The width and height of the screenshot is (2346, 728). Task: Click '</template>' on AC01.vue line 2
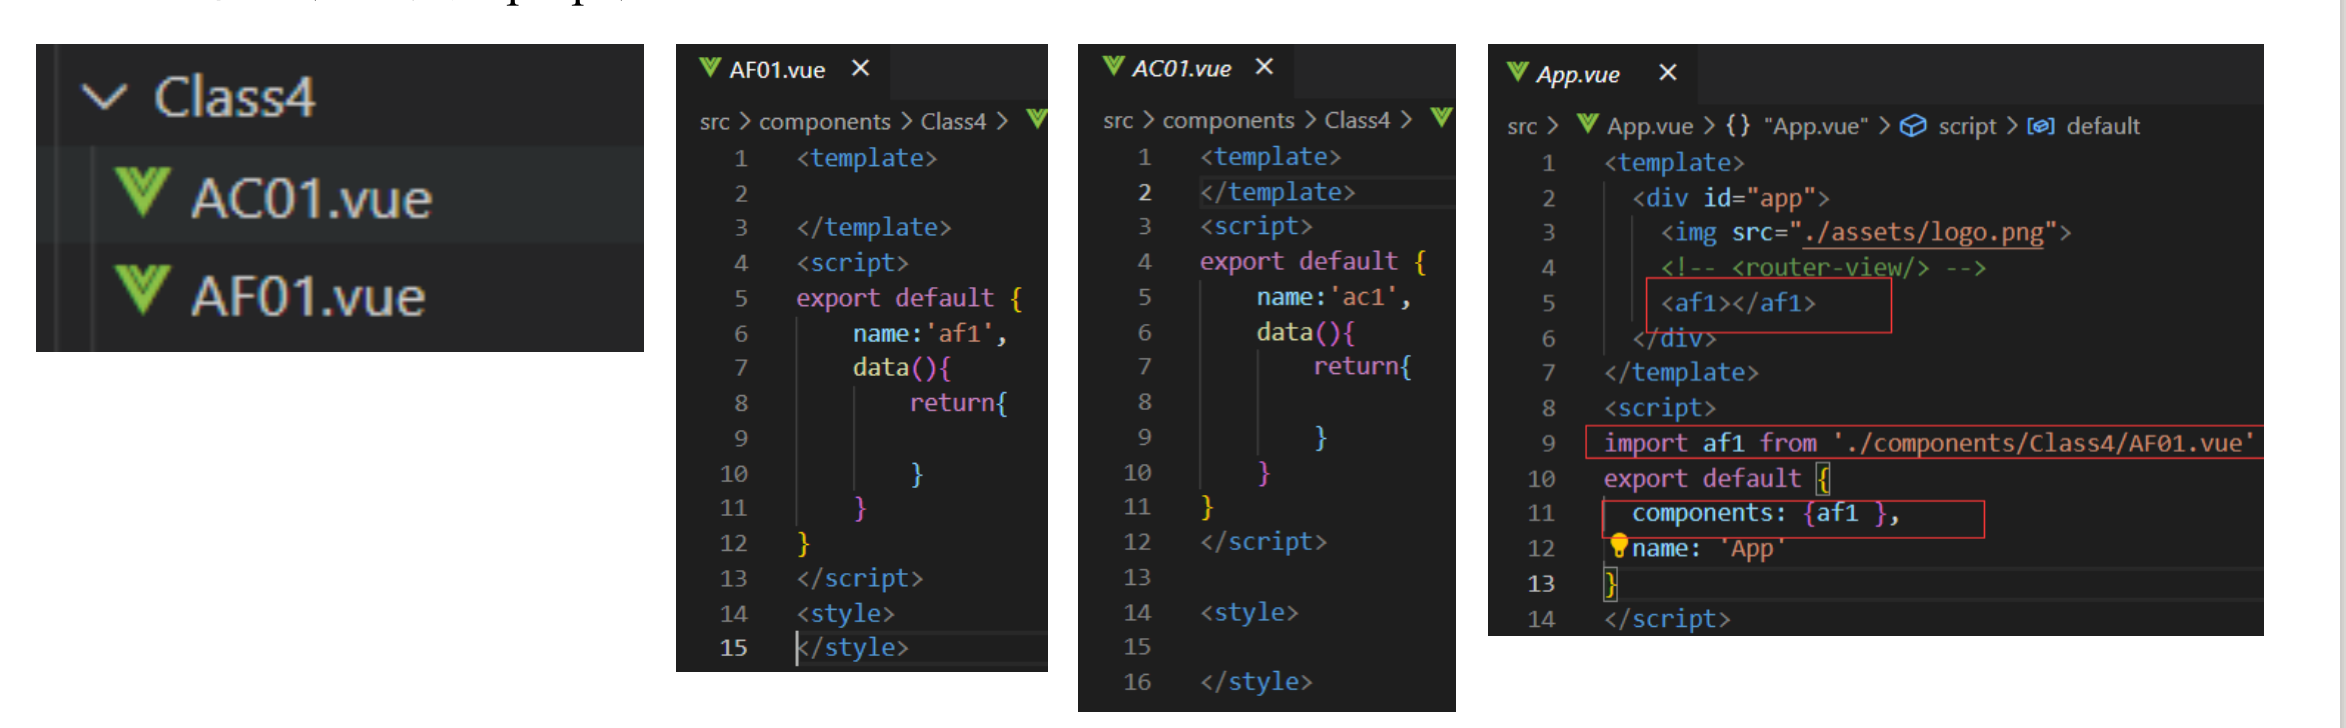coord(1278,192)
